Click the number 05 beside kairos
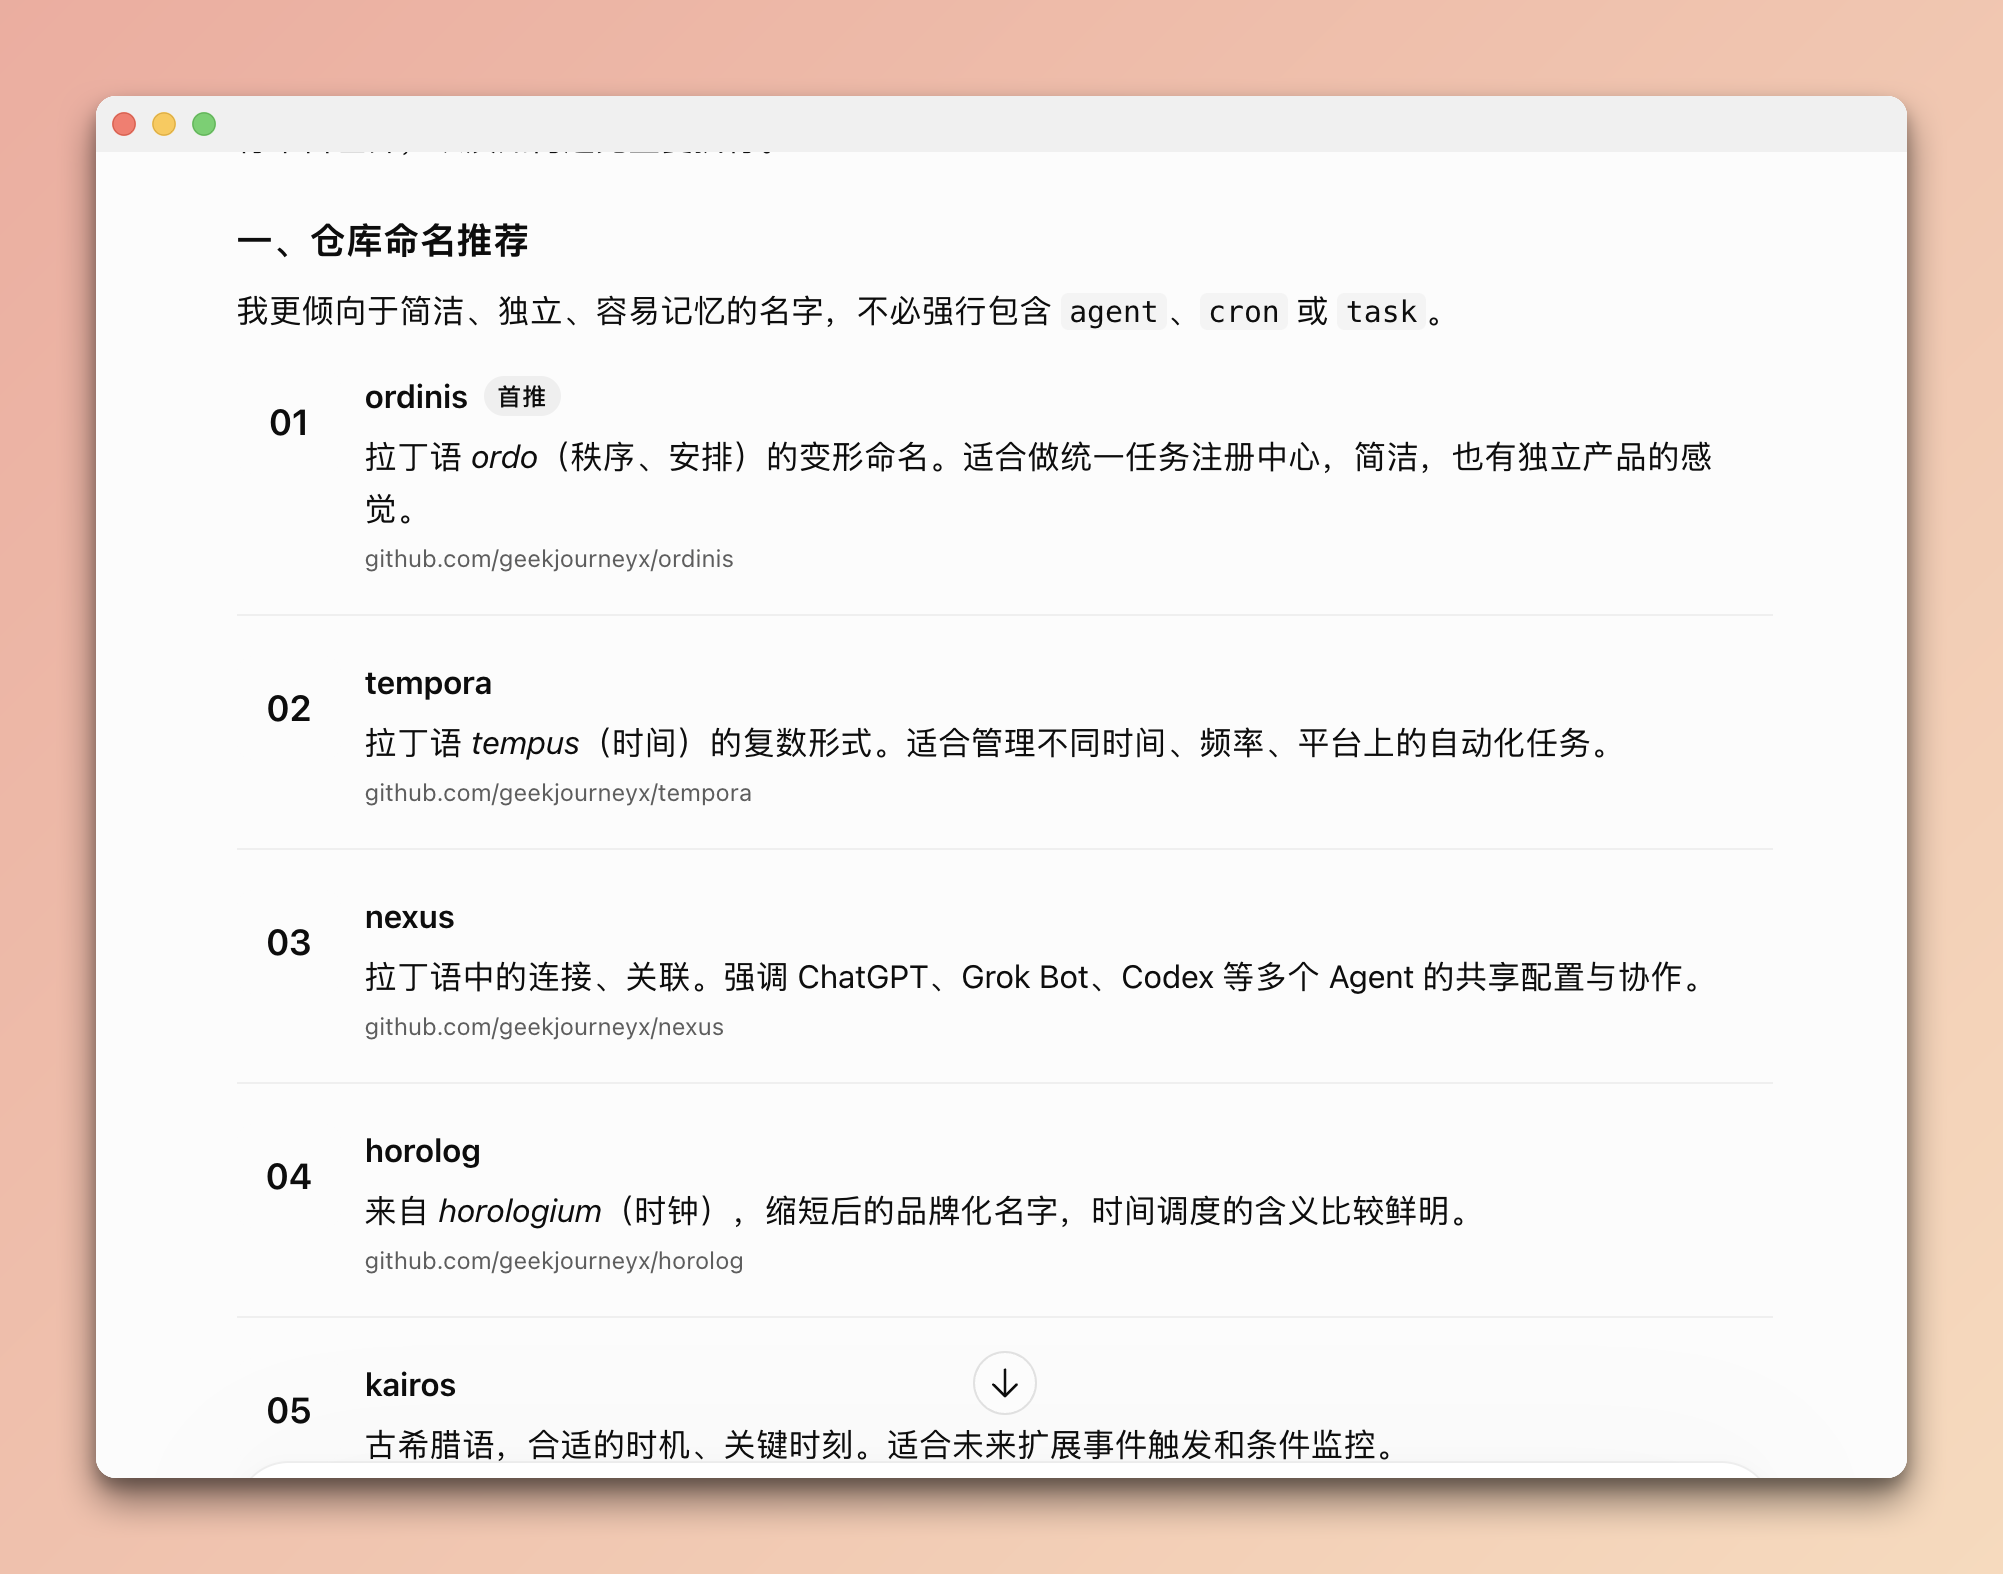The width and height of the screenshot is (2003, 1574). click(x=289, y=1411)
